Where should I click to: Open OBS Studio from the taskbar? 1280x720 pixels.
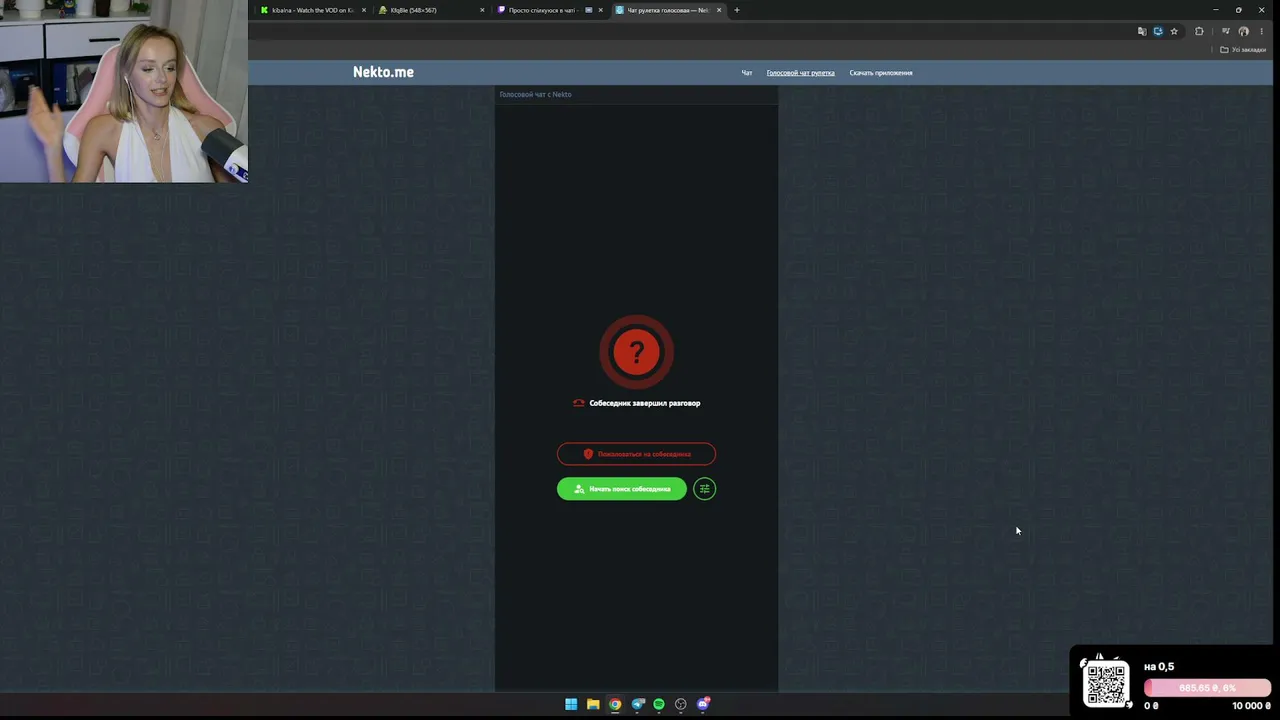tap(681, 704)
